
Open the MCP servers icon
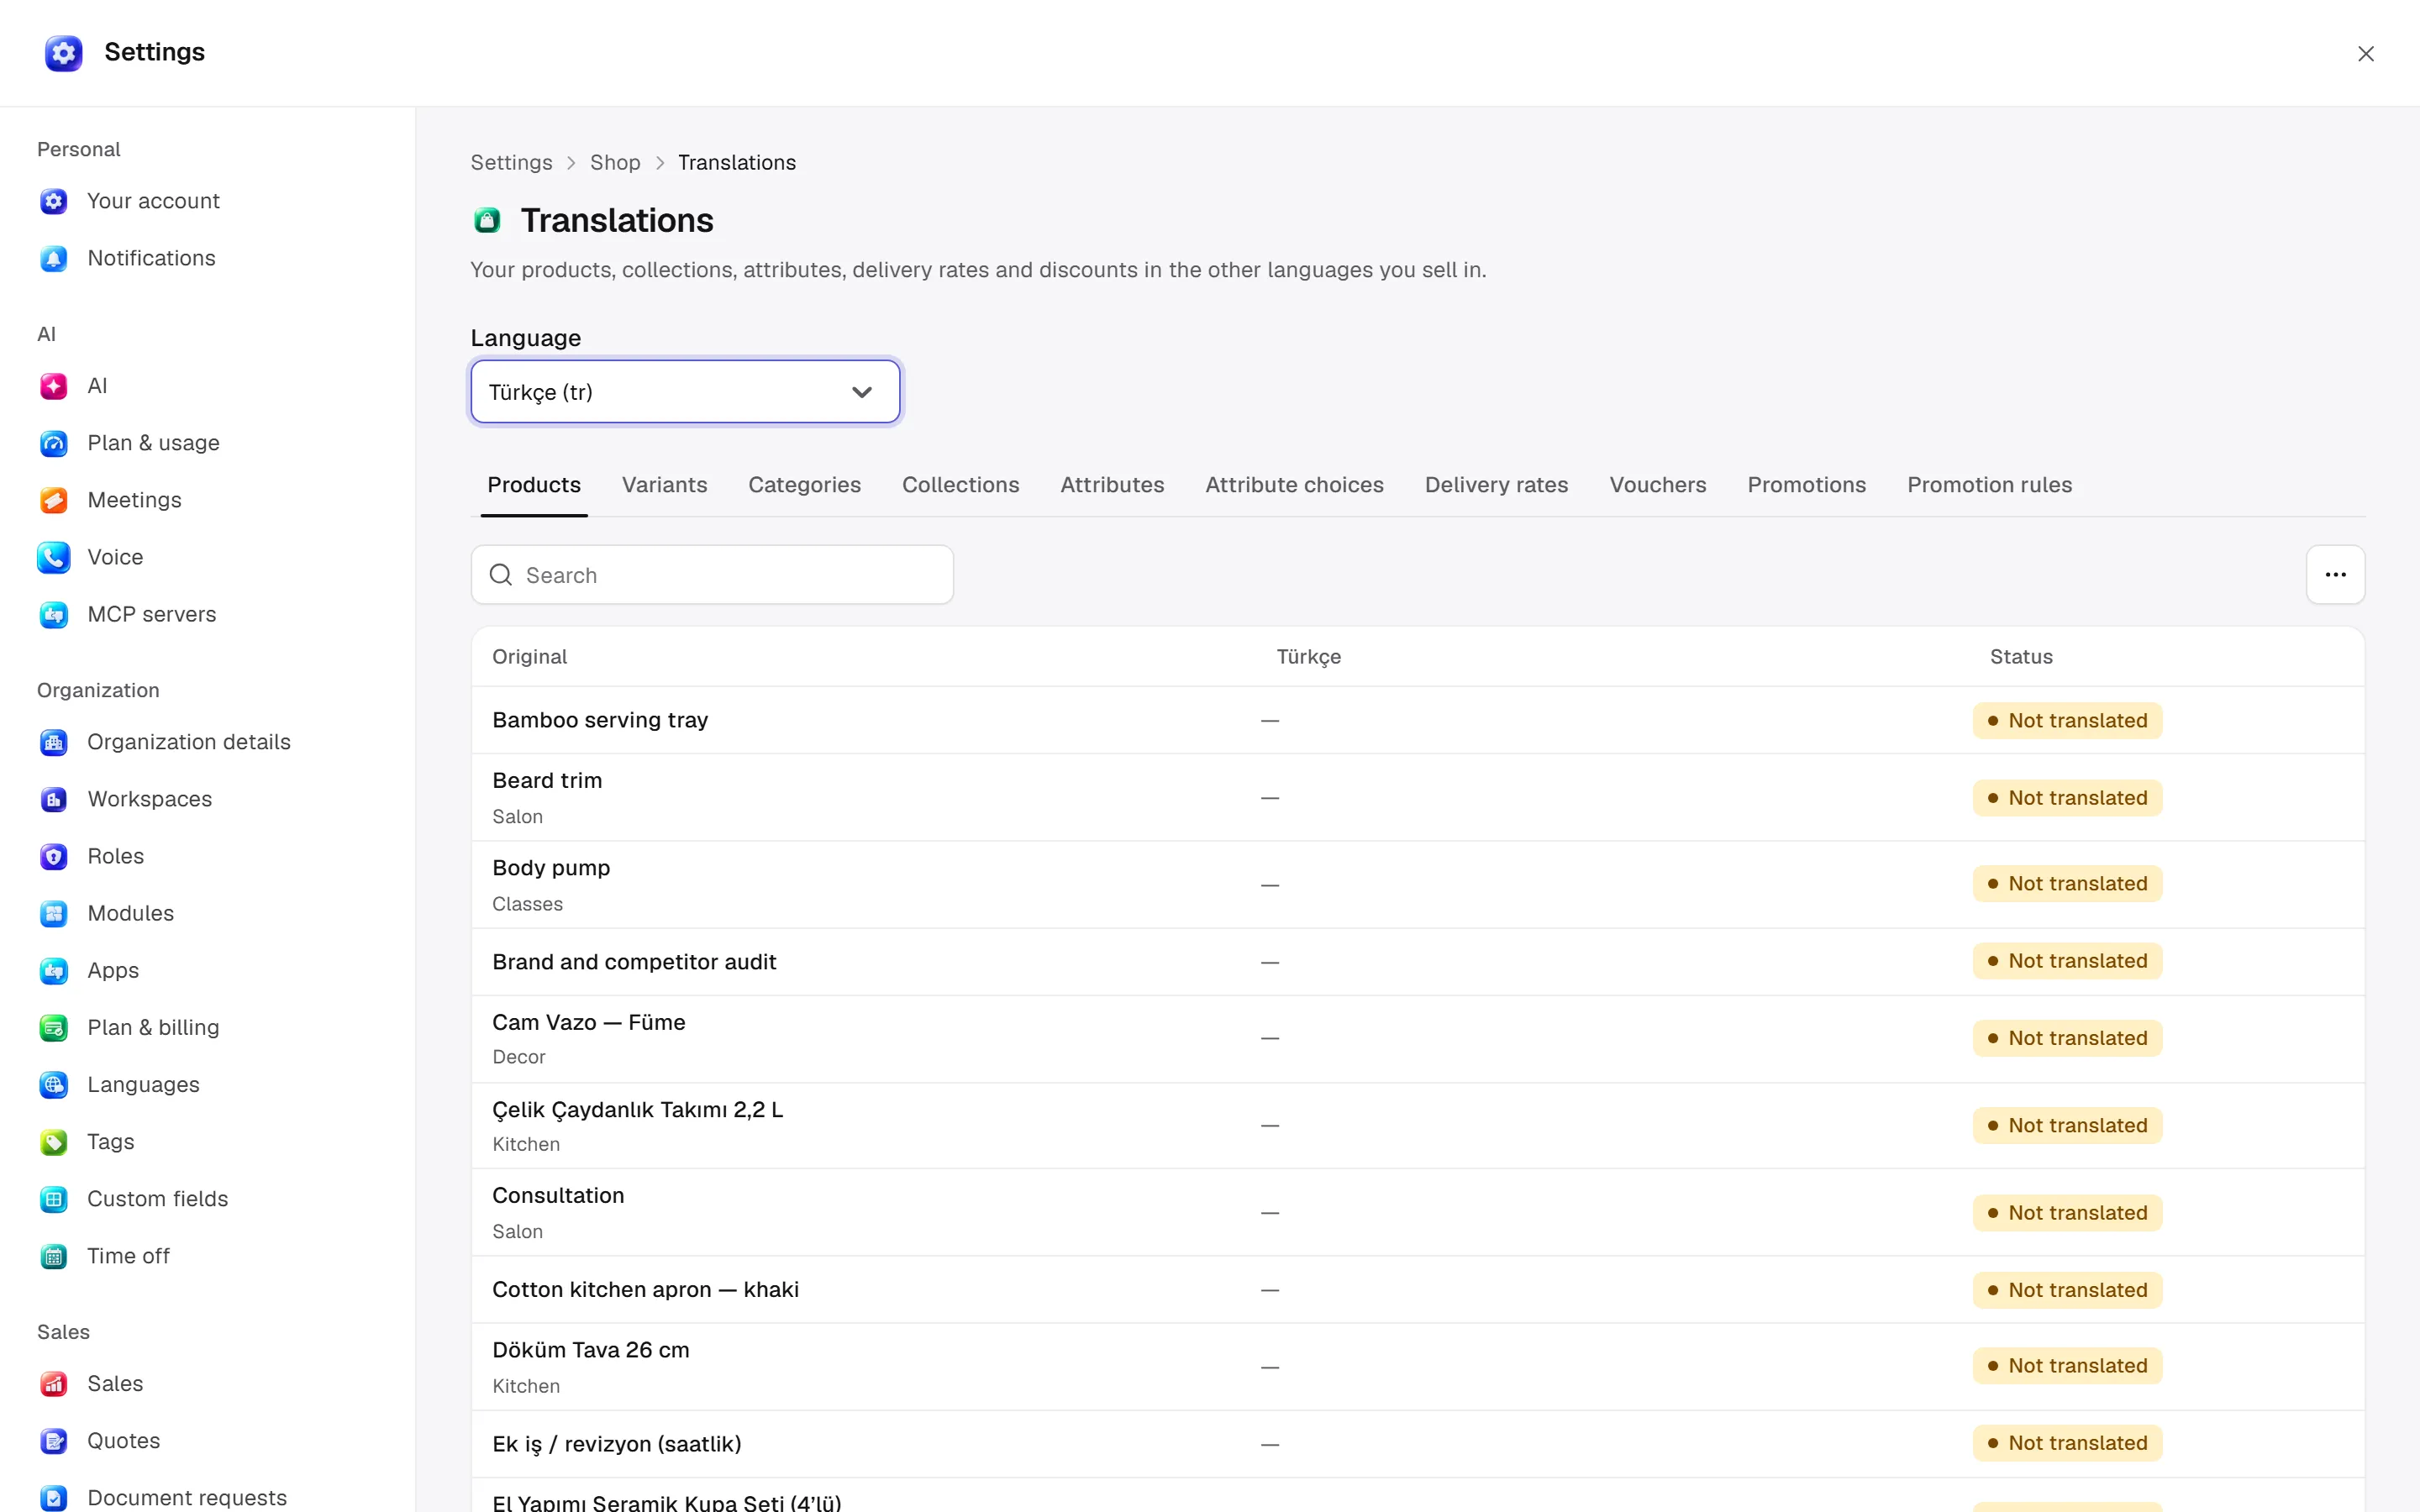[53, 614]
